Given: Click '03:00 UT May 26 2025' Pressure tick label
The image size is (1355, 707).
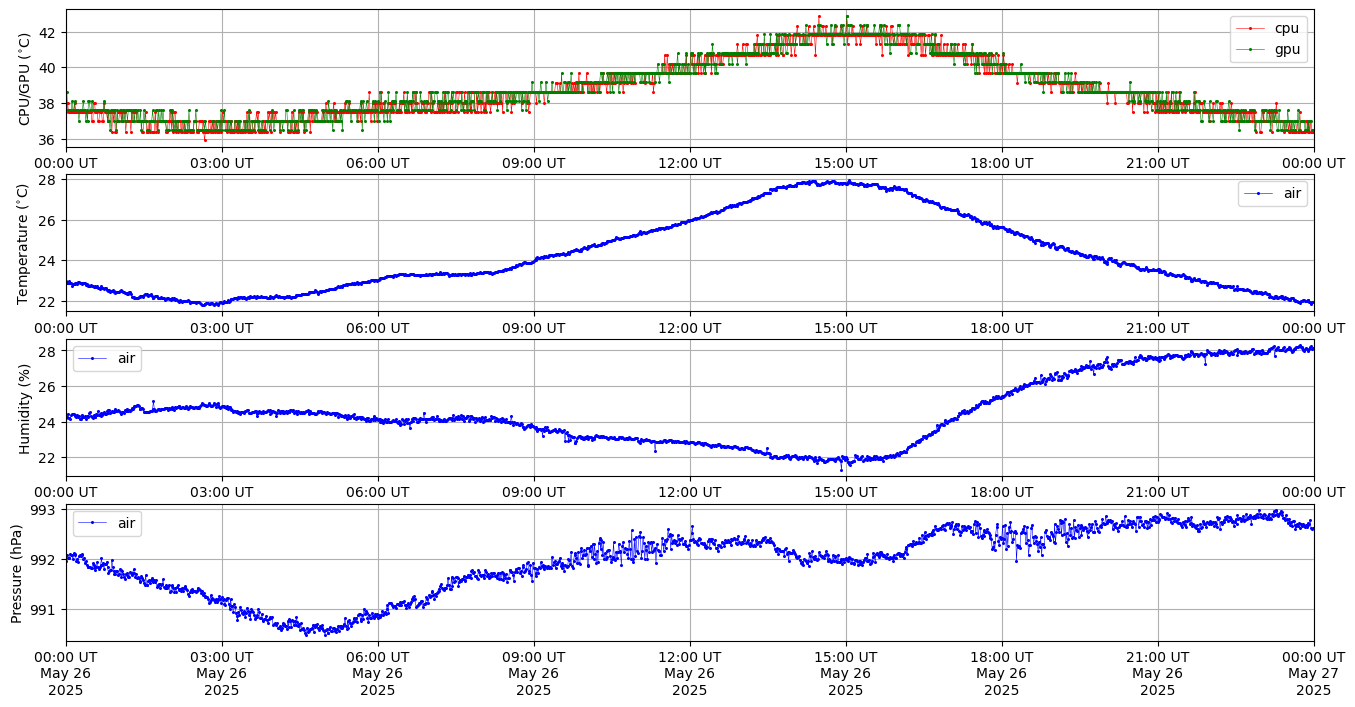Looking at the screenshot, I should [x=222, y=673].
